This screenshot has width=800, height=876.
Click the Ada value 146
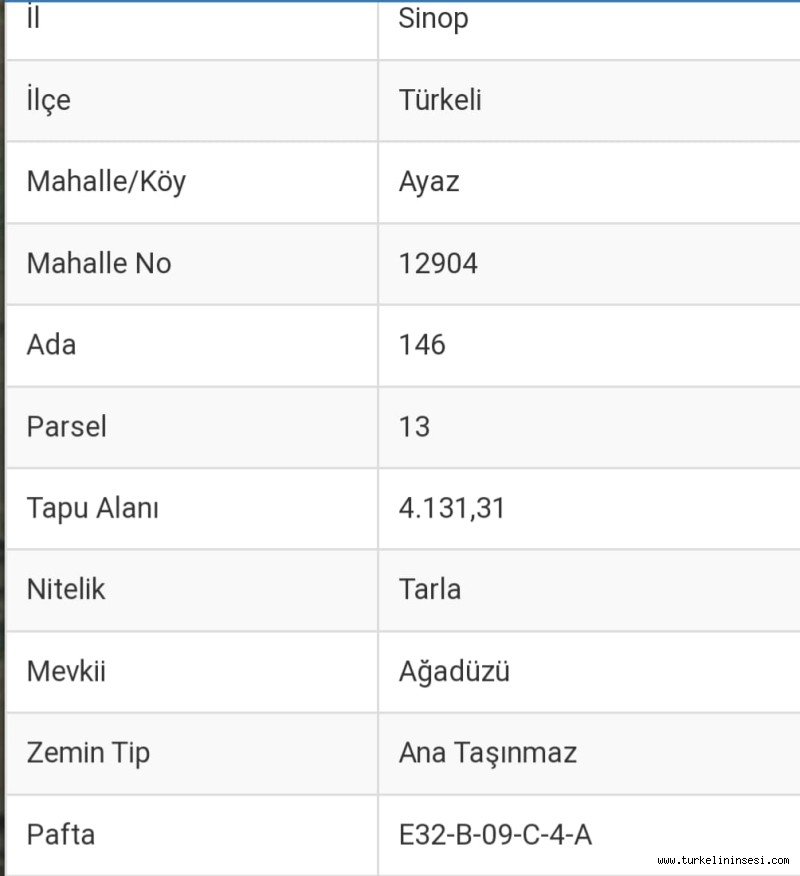(422, 345)
